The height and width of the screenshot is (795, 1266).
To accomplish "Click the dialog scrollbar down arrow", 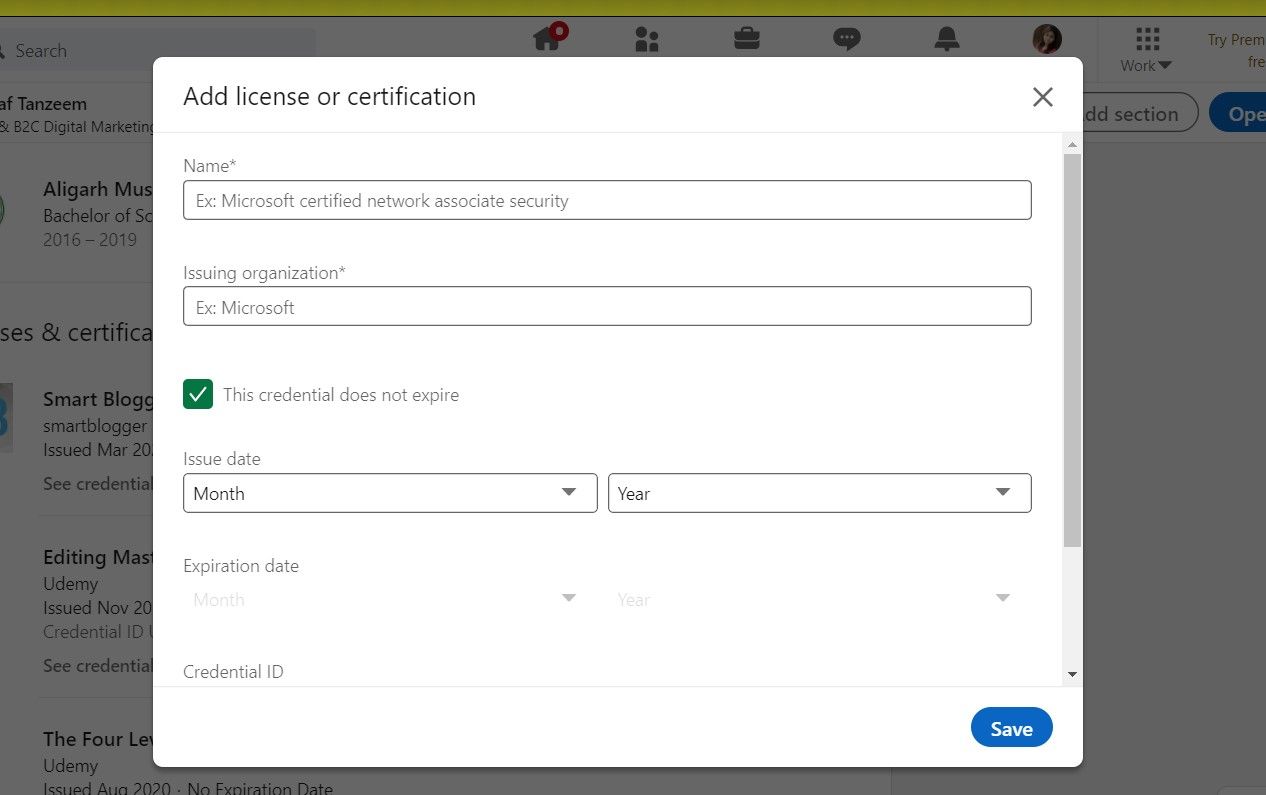I will 1072,674.
